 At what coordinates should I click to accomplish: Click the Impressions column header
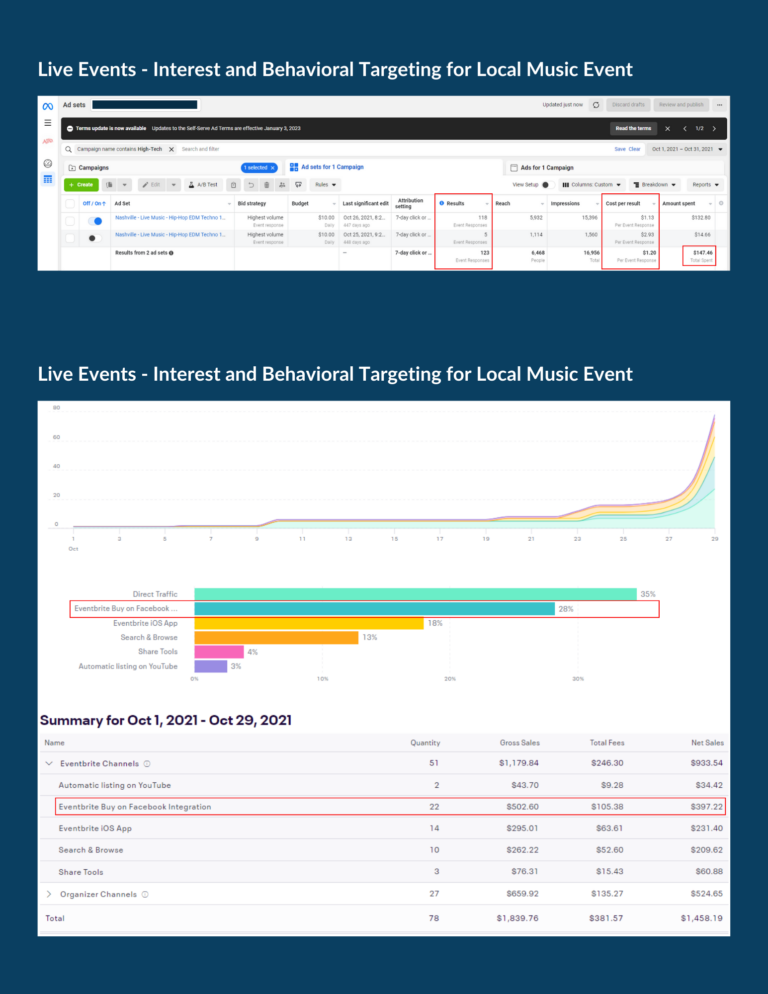pos(565,204)
